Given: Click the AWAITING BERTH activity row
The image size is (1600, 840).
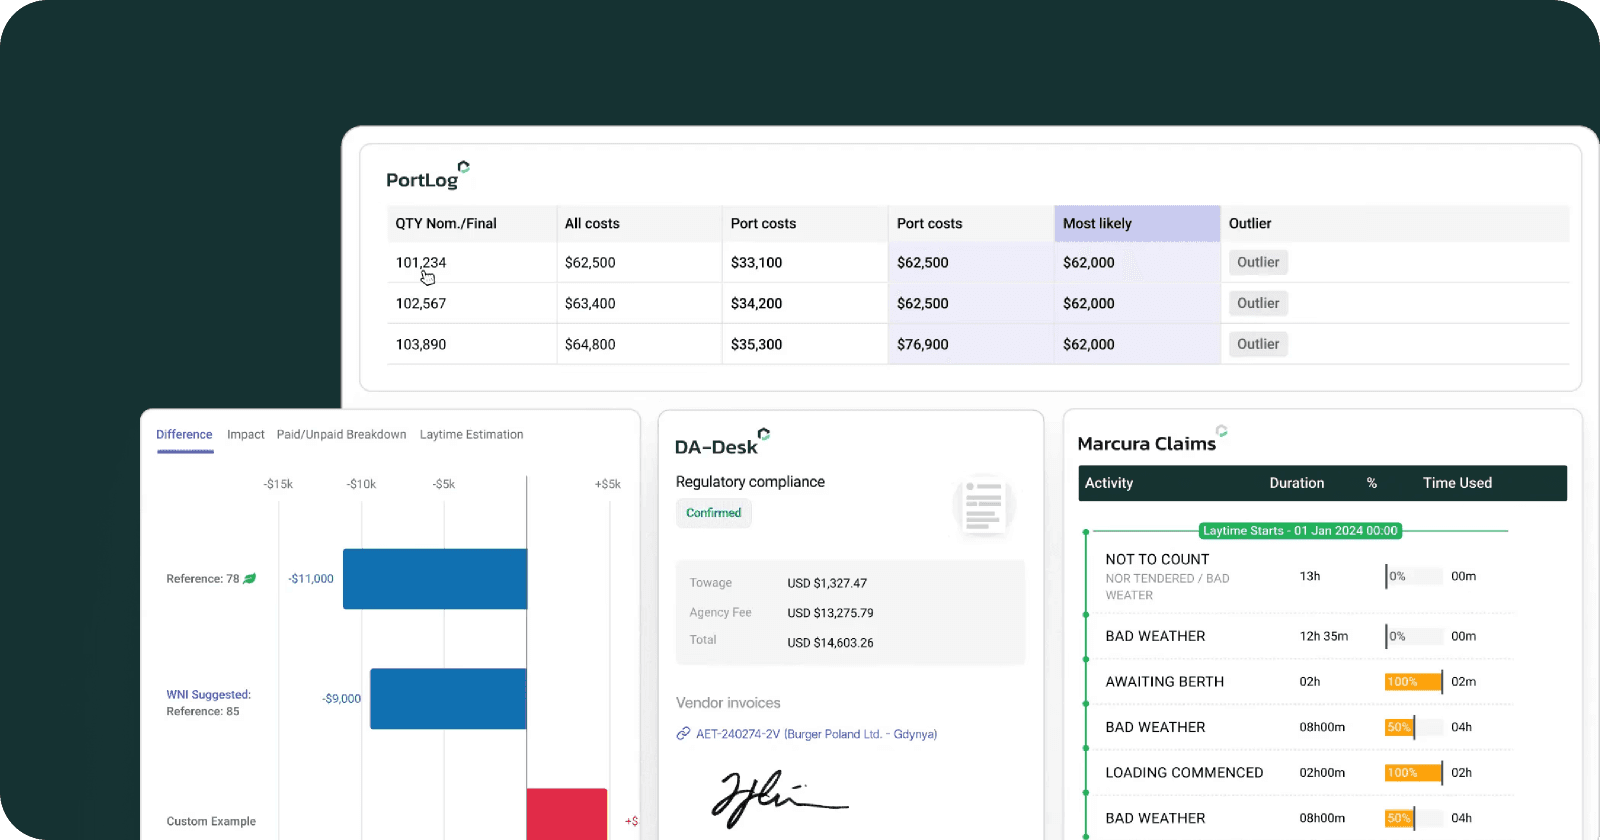Looking at the screenshot, I should (1300, 682).
